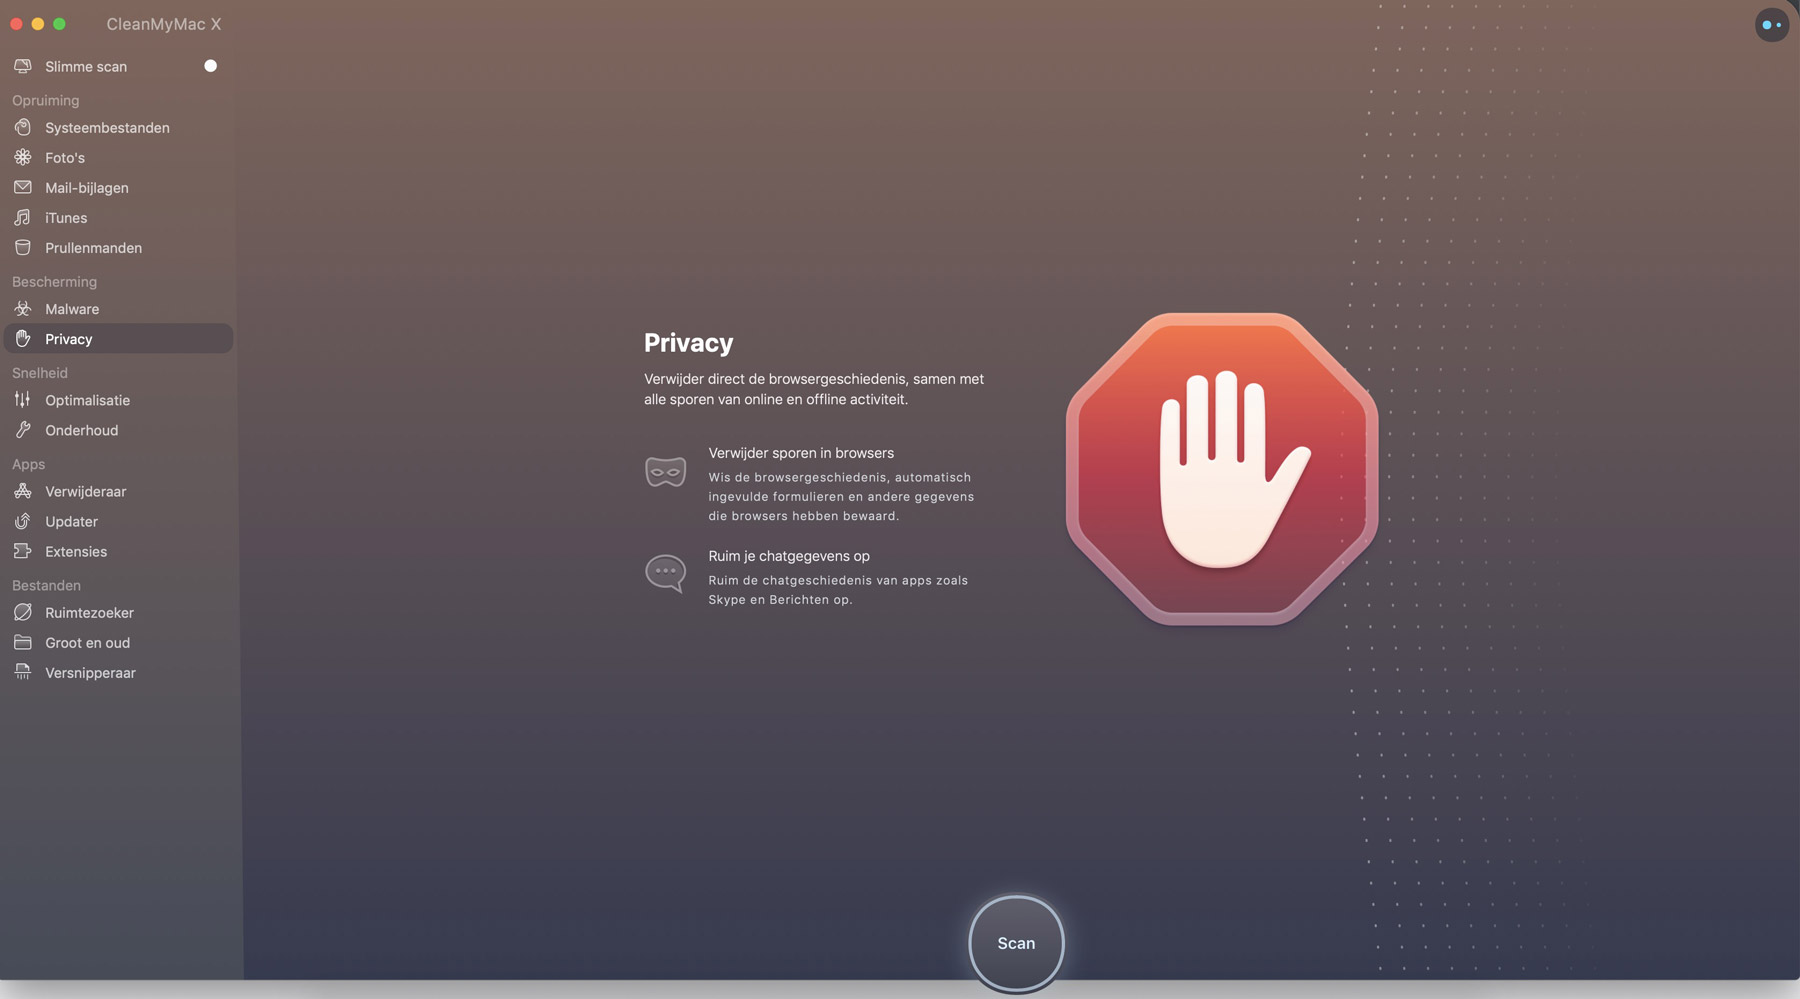
Task: Open Slimme scan module
Action: [x=118, y=66]
